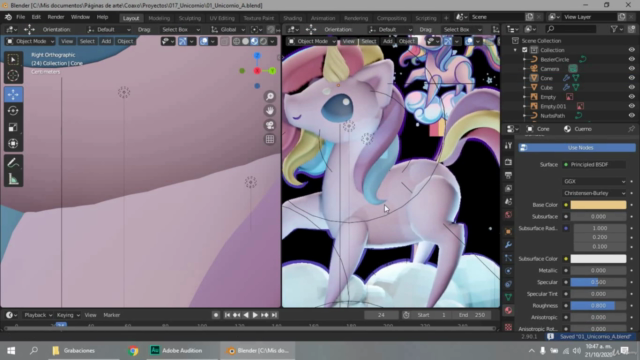
Task: Select the Move tool
Action: pyautogui.click(x=13, y=94)
